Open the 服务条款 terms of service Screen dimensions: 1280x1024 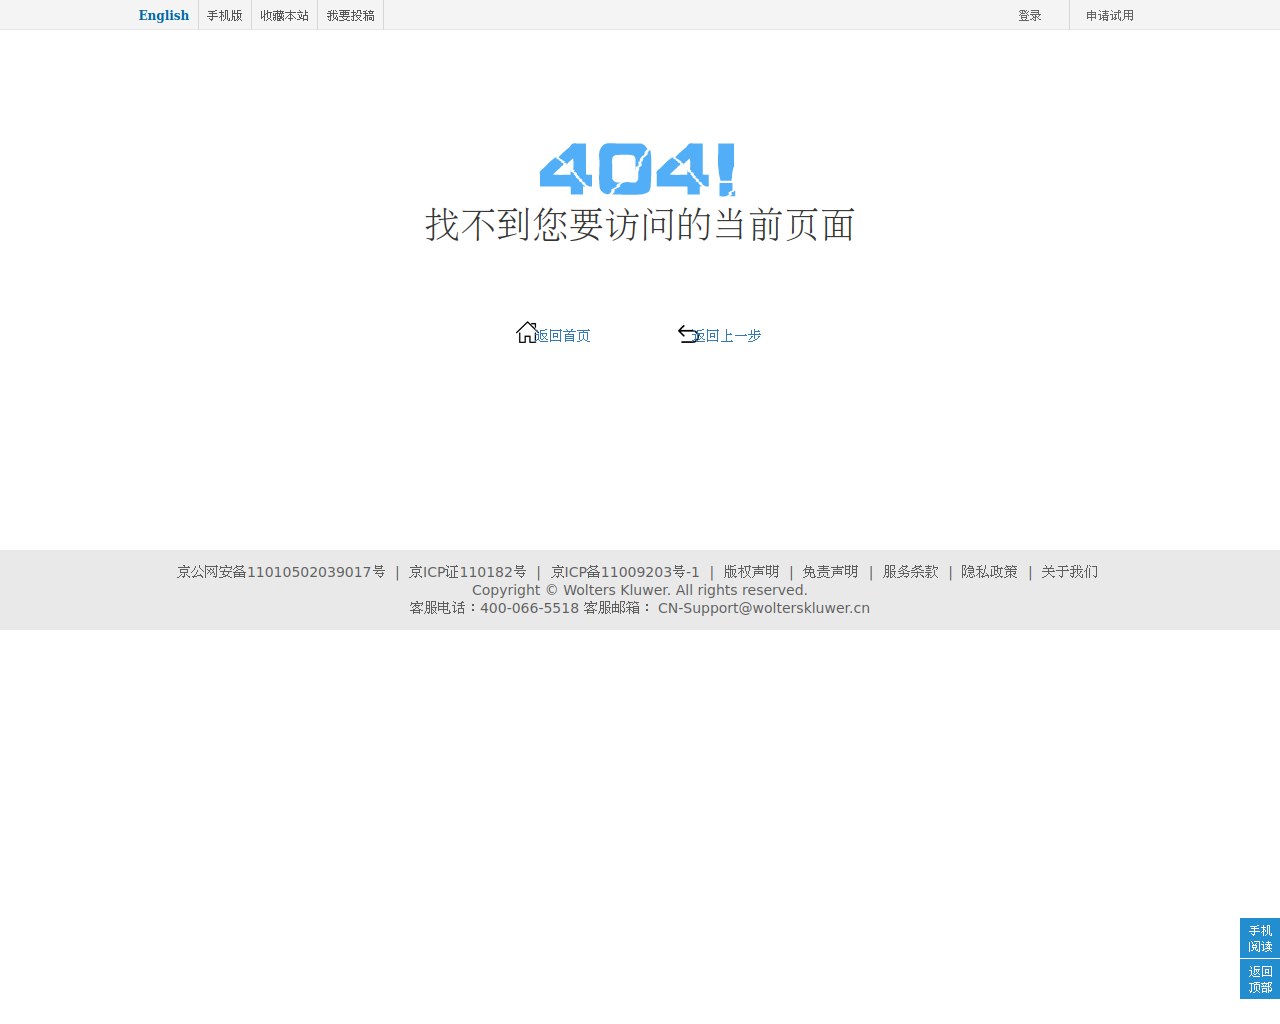click(910, 572)
